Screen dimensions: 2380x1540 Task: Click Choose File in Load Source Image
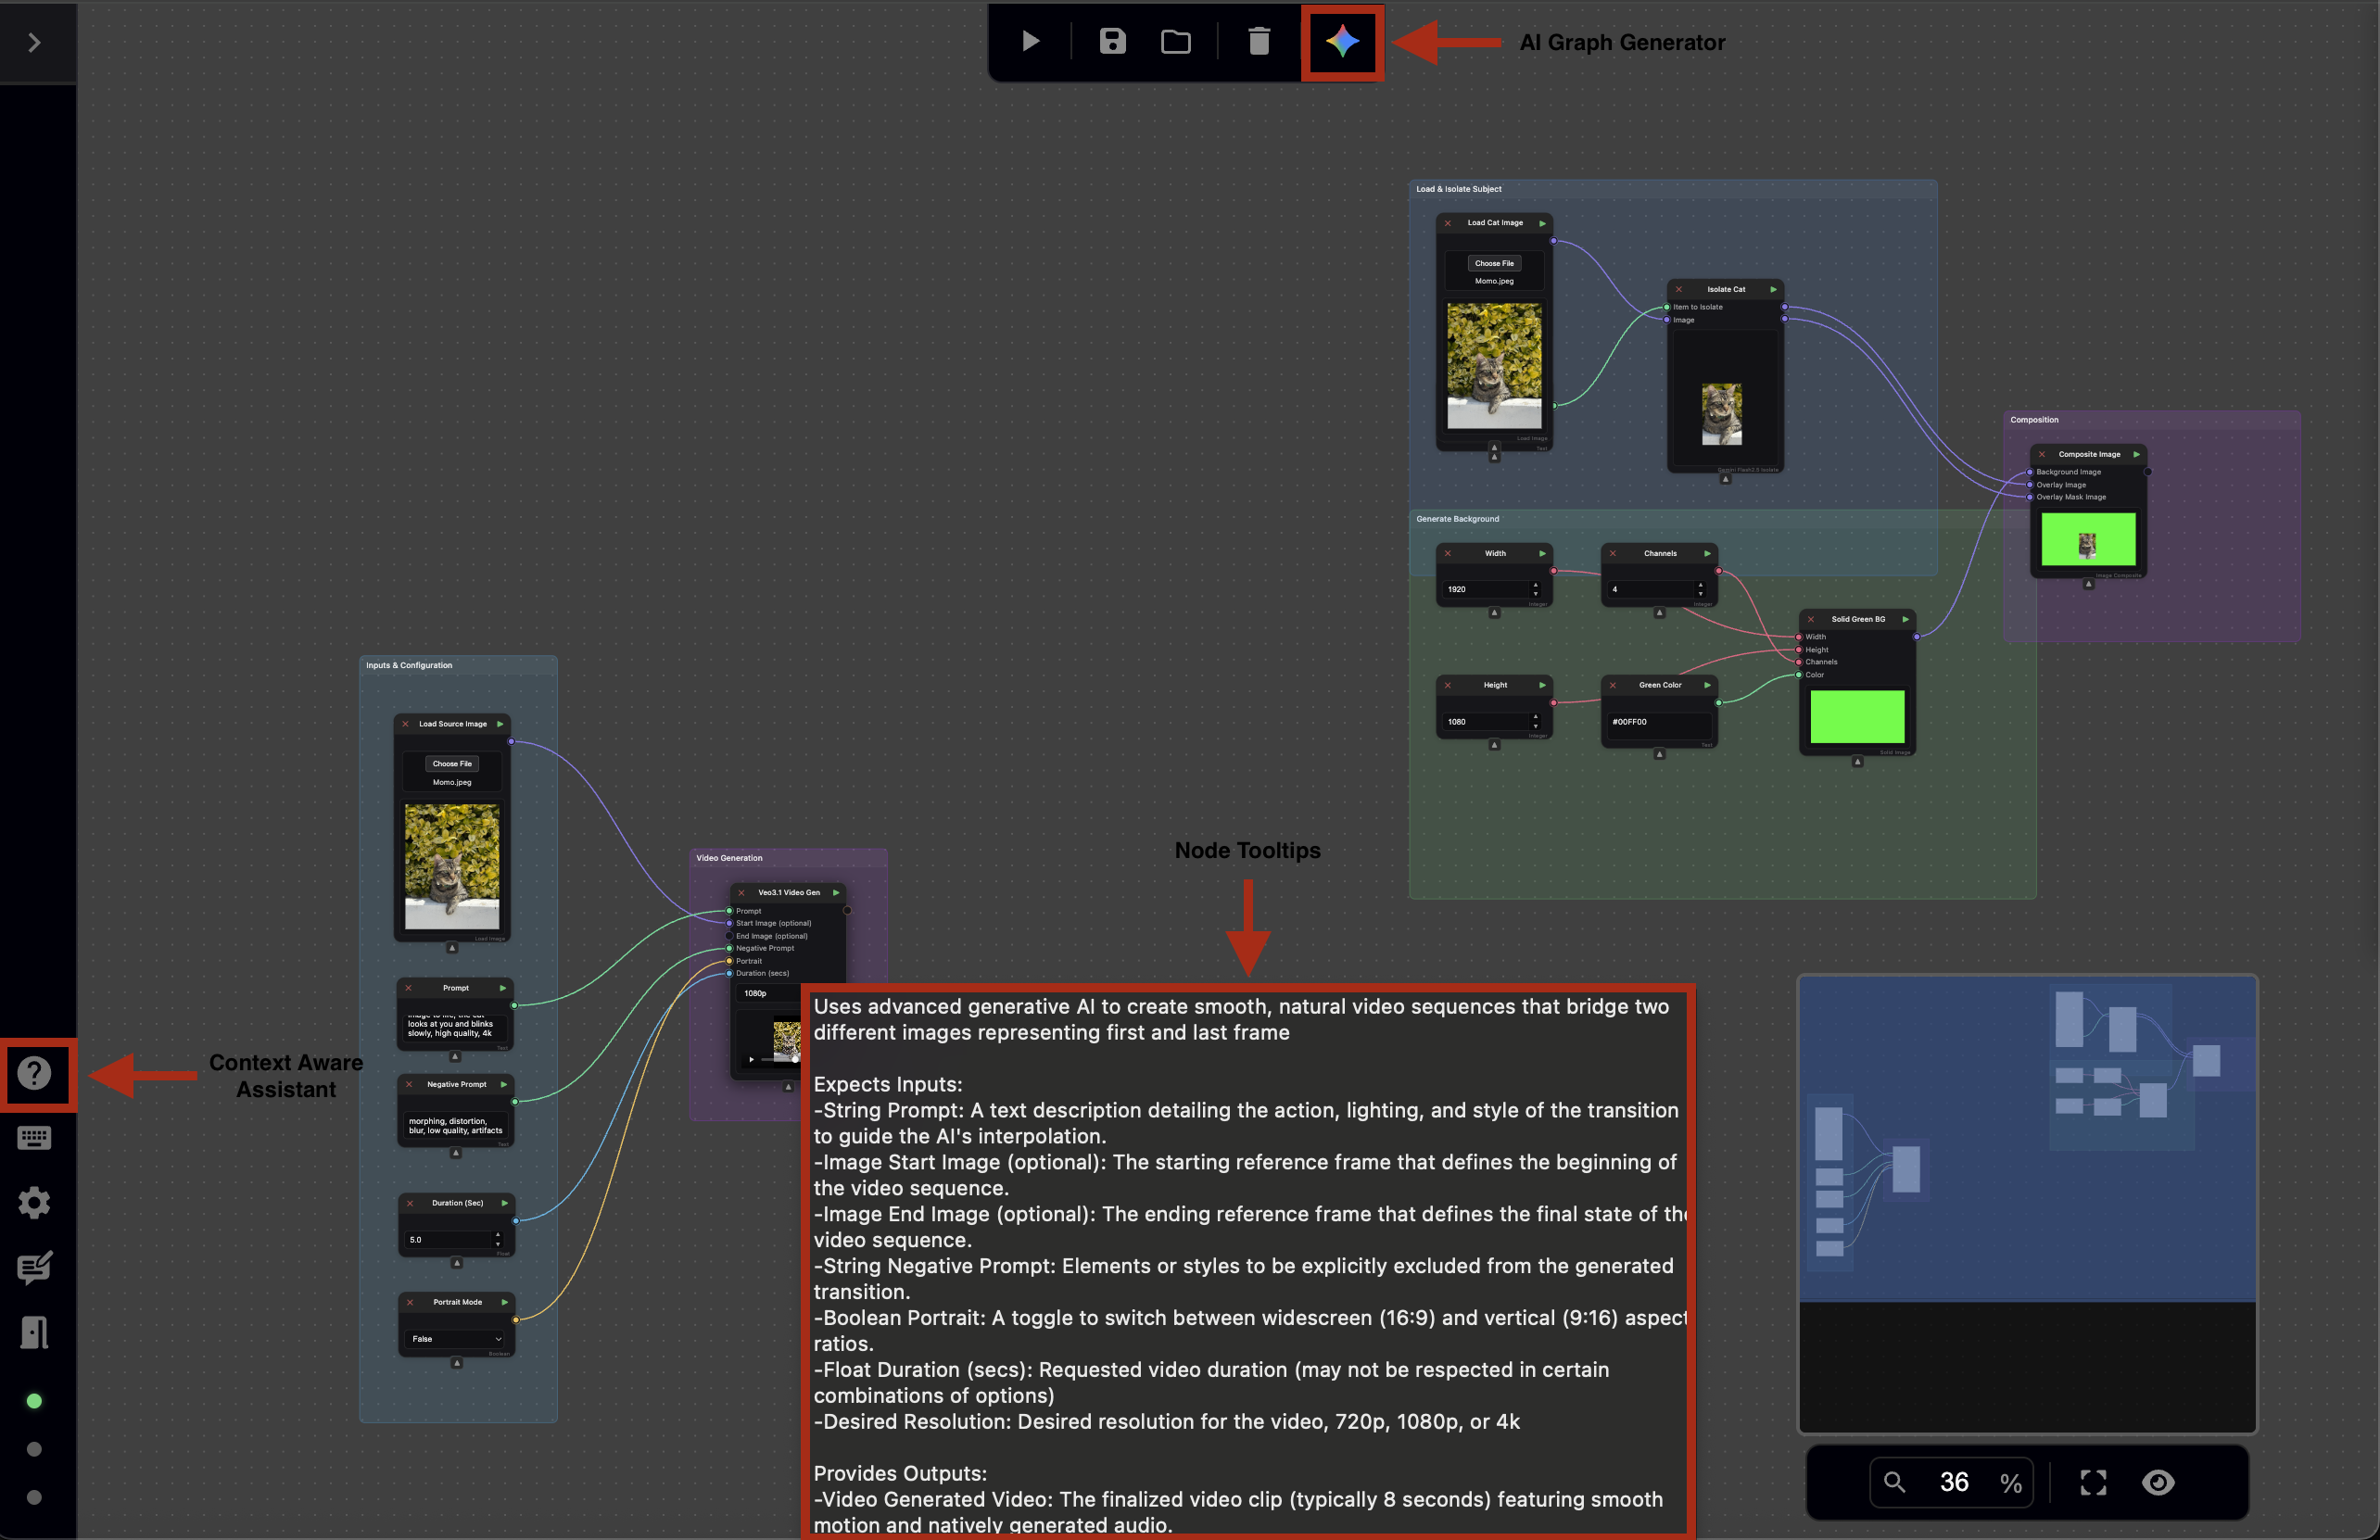click(x=452, y=763)
